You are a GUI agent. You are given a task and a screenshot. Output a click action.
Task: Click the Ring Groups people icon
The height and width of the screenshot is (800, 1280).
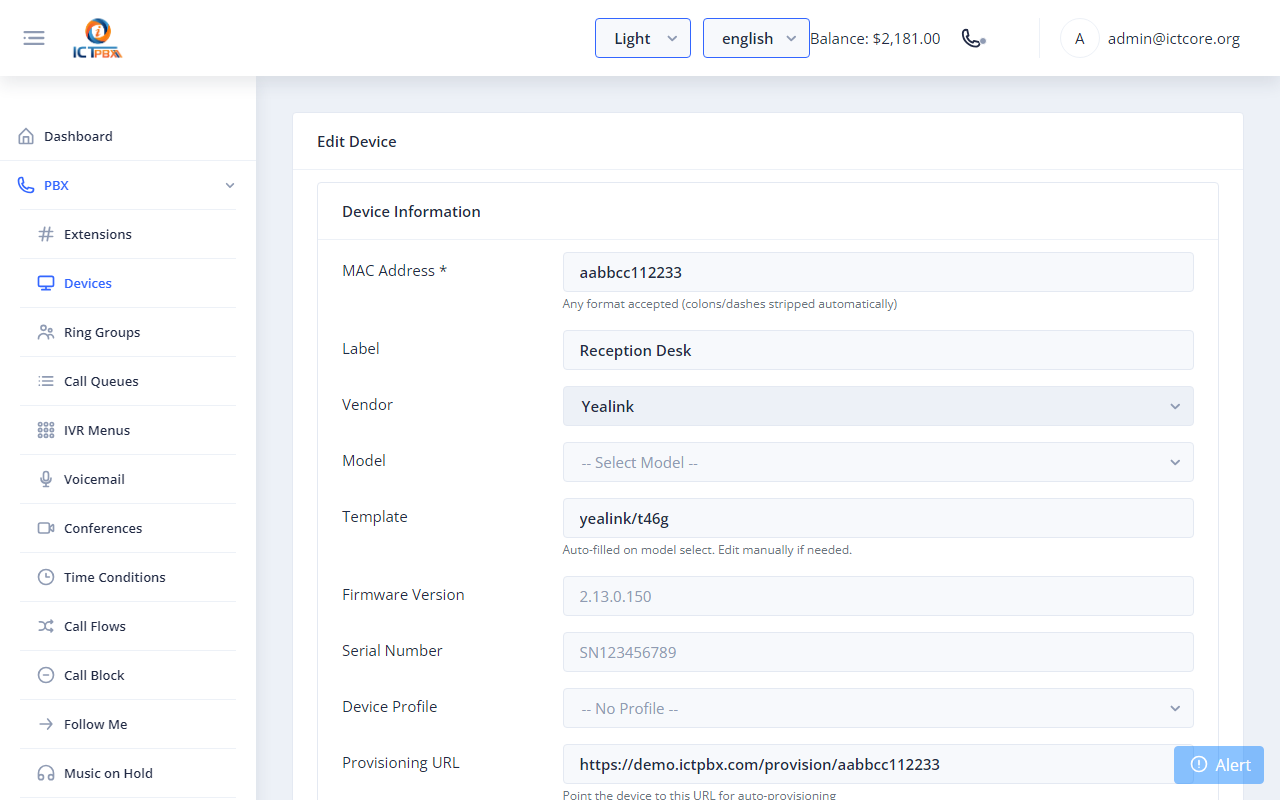[46, 332]
